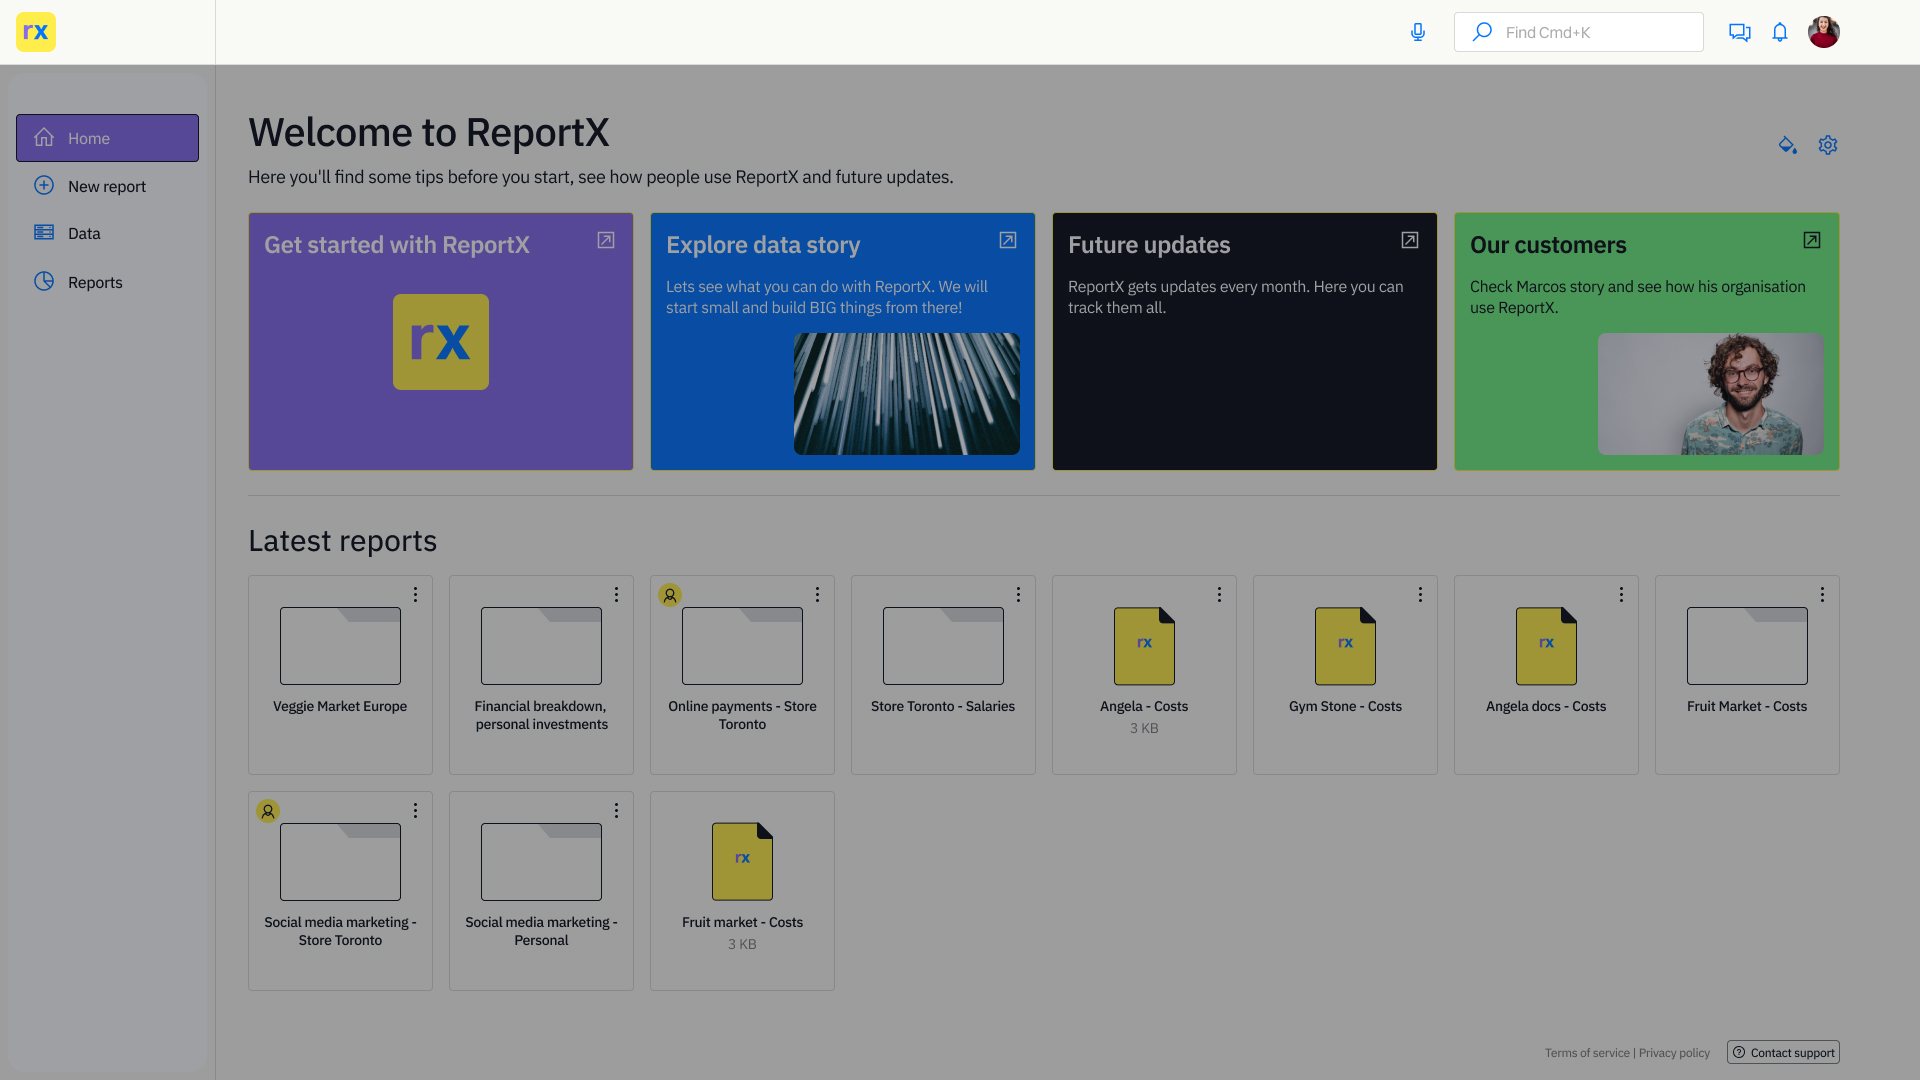Viewport: 1920px width, 1080px height.
Task: Click Get started with ReportX title
Action: pos(397,245)
